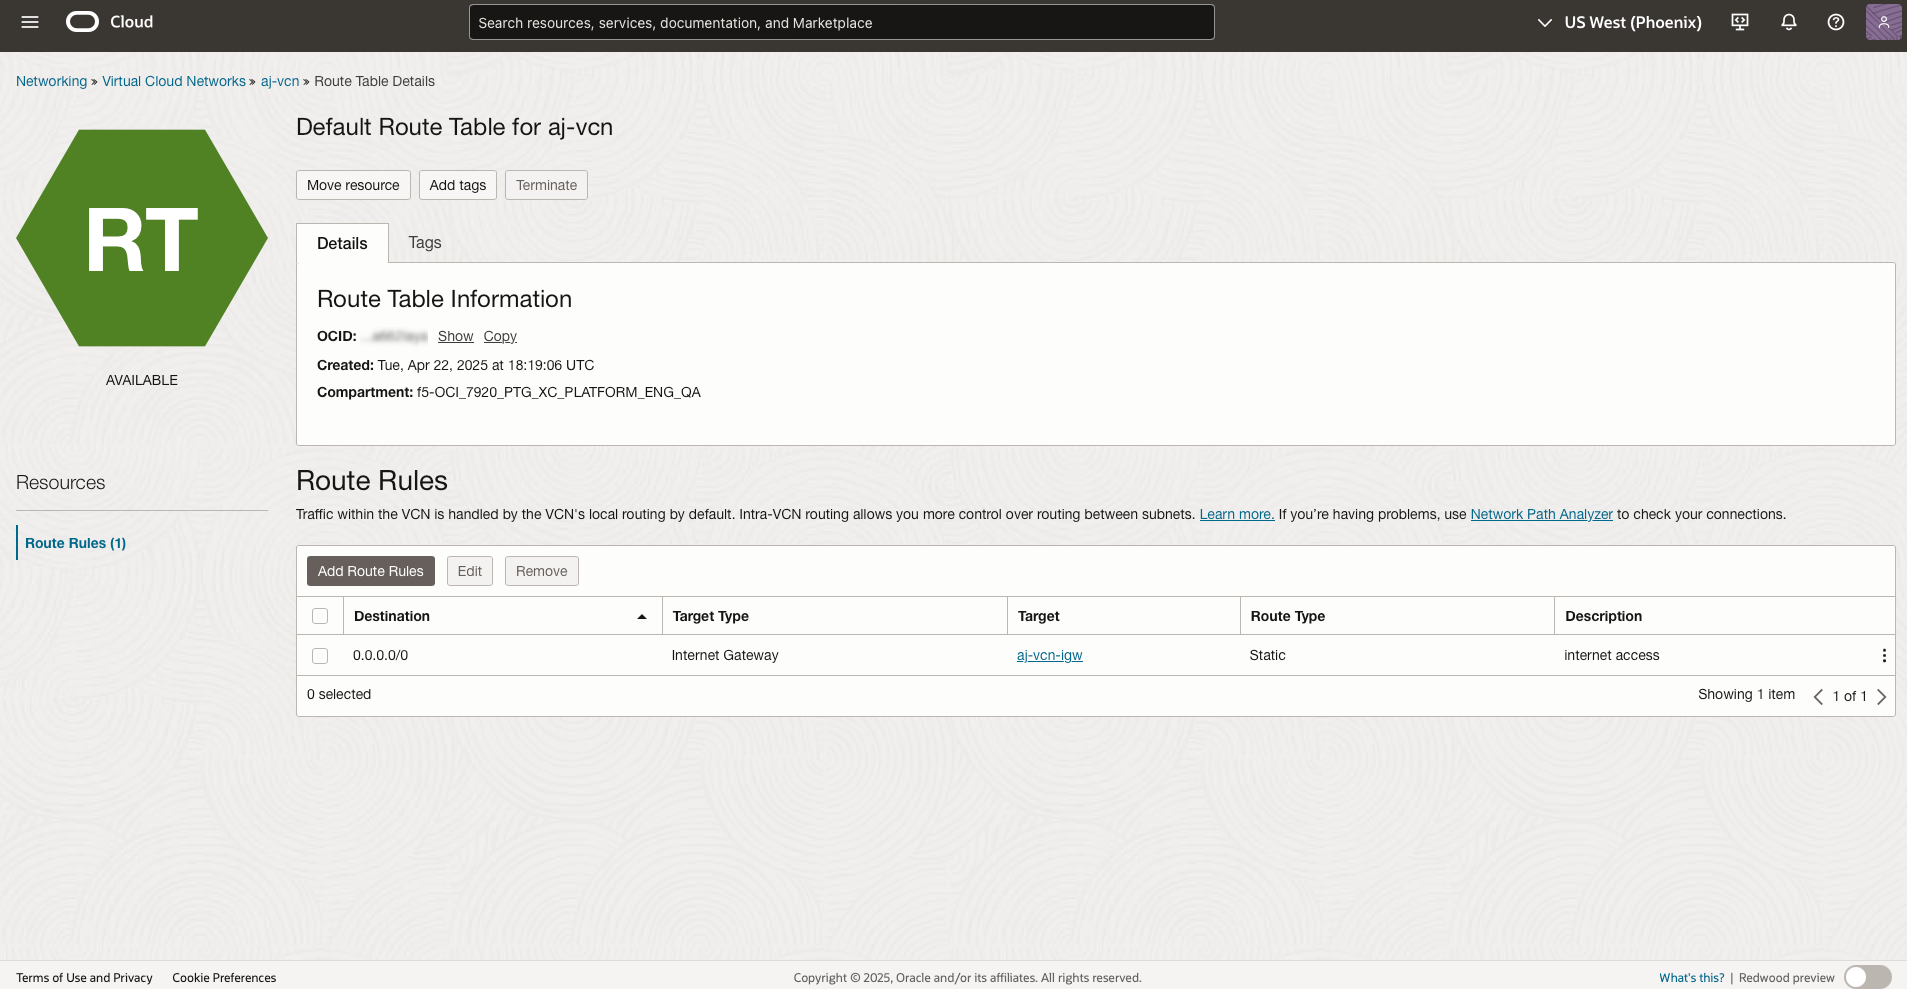Viewport: 1907px width, 989px height.
Task: Open the Network Path Analyzer link
Action: click(1540, 514)
